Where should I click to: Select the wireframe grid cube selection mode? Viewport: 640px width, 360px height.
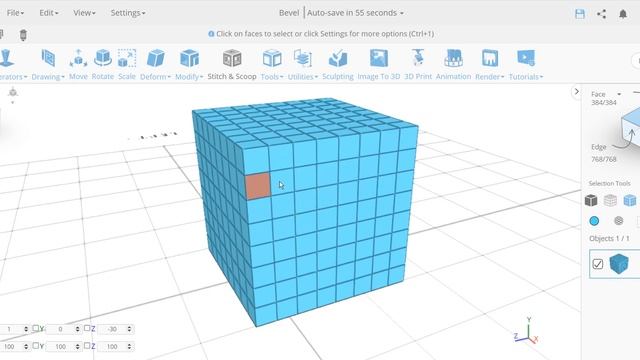pos(610,200)
